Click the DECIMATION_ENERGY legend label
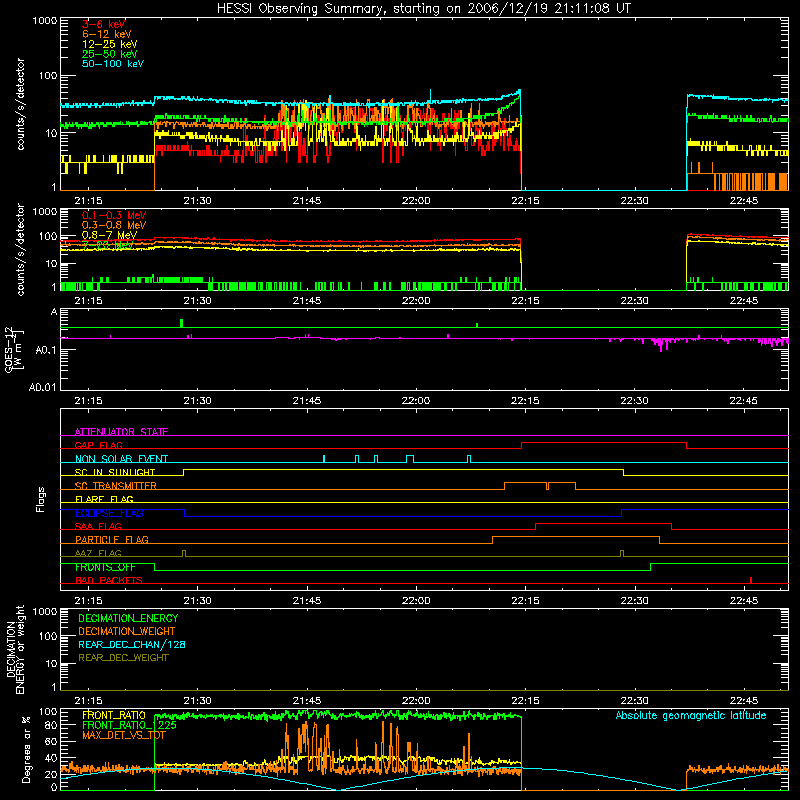 (x=128, y=618)
